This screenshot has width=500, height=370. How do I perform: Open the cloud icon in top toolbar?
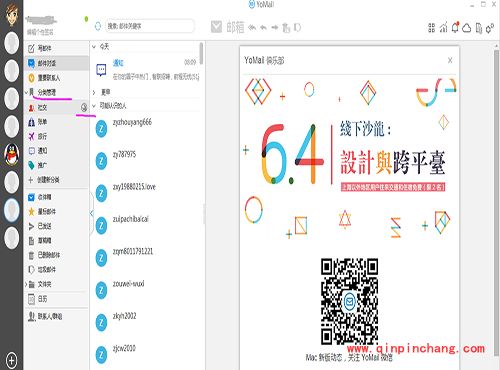[467, 28]
